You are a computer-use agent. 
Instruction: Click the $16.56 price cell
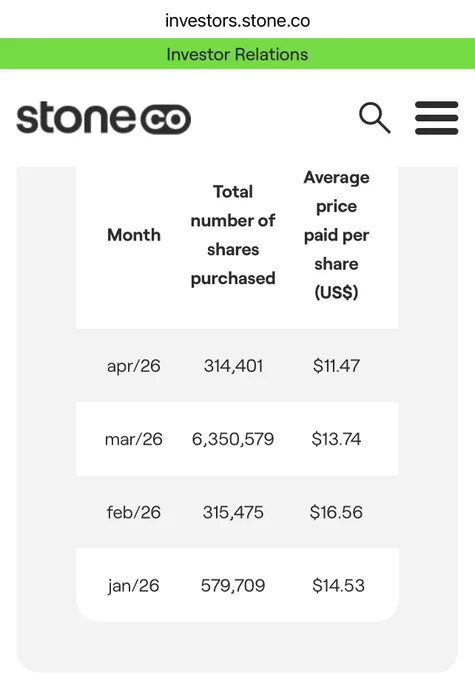point(336,512)
